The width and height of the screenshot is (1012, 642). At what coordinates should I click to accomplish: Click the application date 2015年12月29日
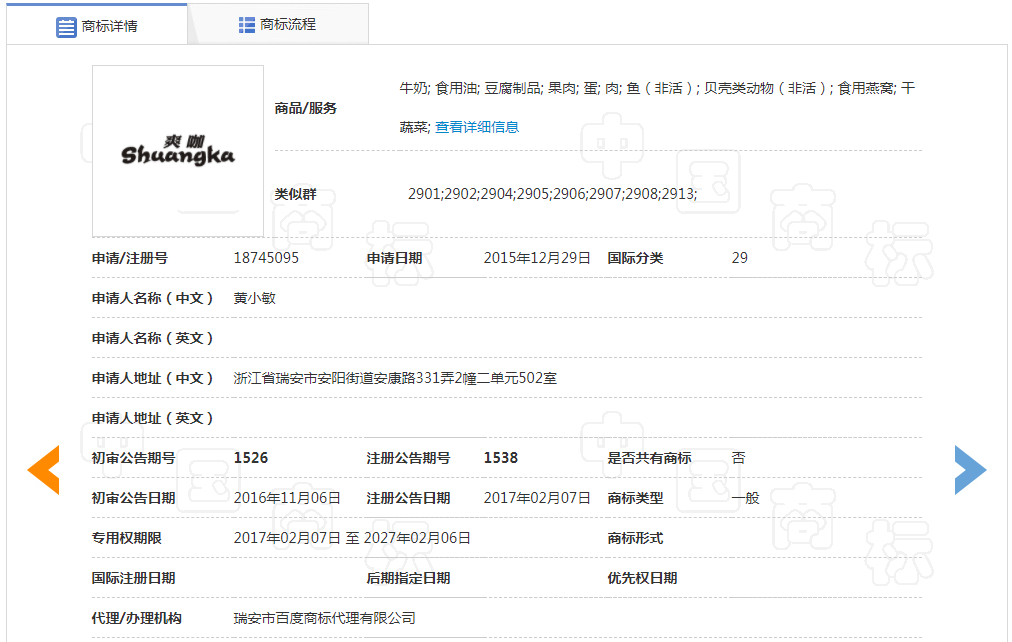tap(537, 258)
